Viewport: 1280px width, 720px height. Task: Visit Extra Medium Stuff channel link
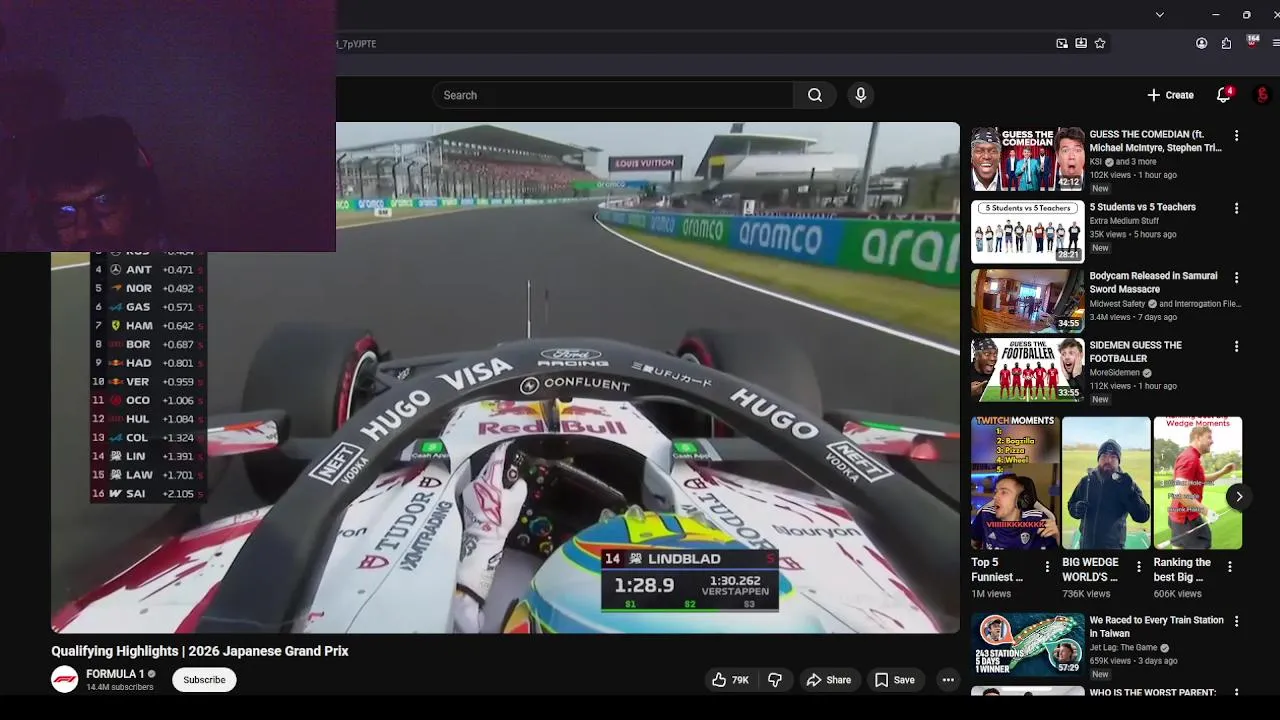1124,221
